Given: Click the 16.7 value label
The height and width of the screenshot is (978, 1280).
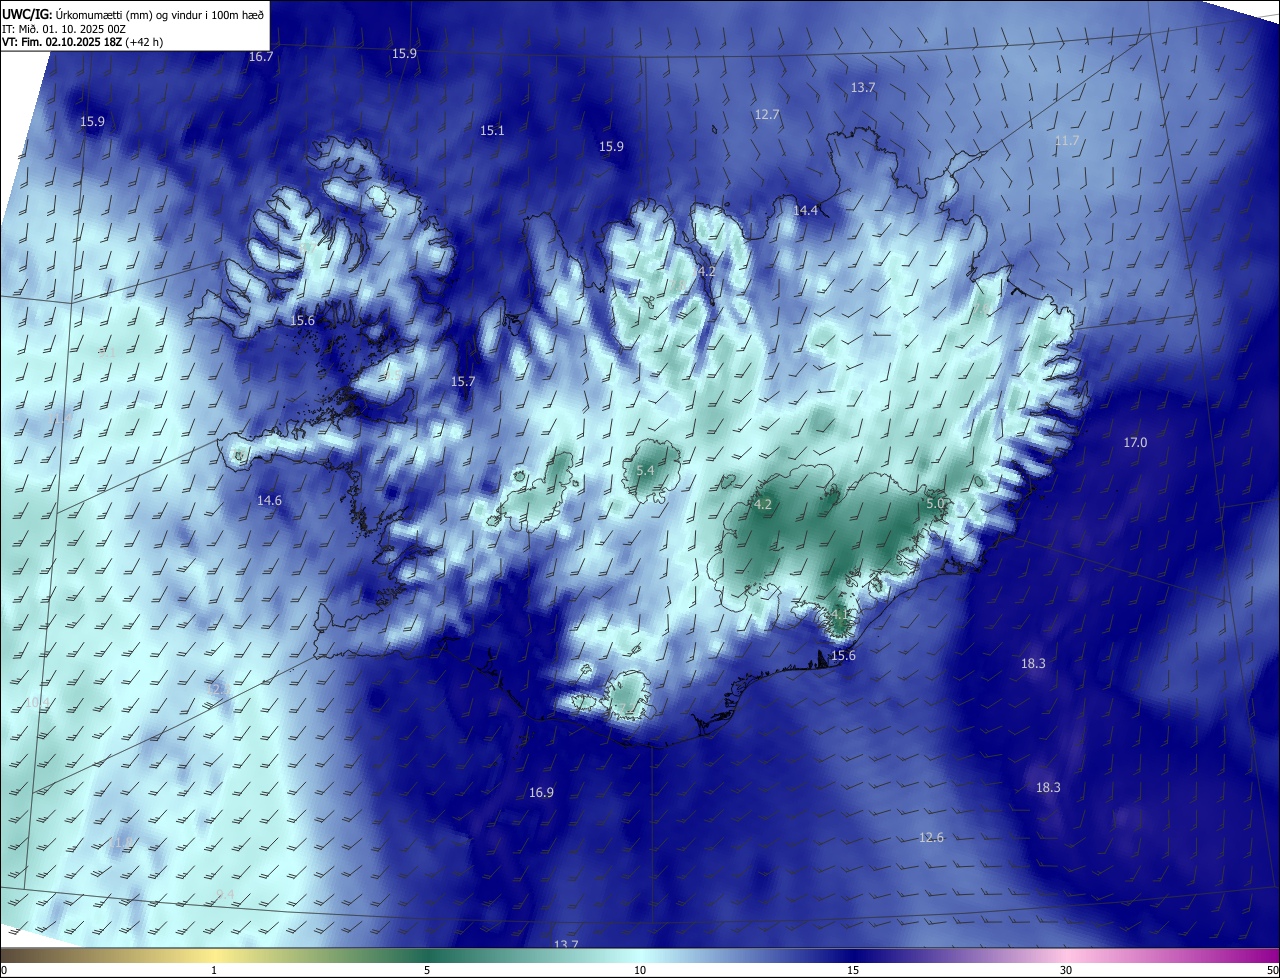Looking at the screenshot, I should pos(261,57).
